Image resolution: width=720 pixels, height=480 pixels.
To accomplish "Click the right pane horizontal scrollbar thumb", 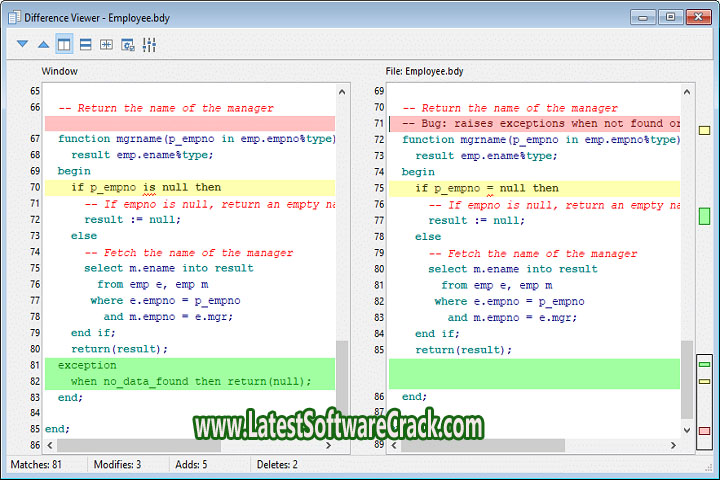I will point(483,445).
